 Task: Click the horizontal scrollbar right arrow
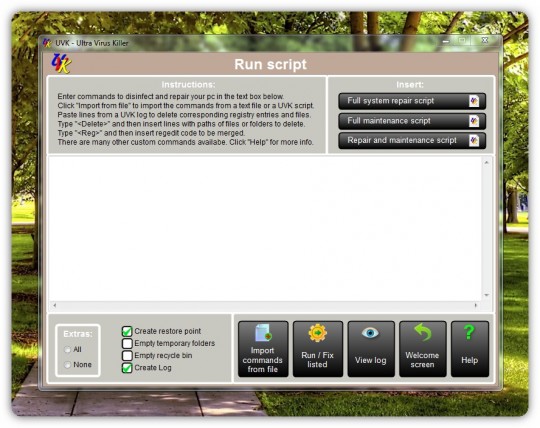click(476, 305)
